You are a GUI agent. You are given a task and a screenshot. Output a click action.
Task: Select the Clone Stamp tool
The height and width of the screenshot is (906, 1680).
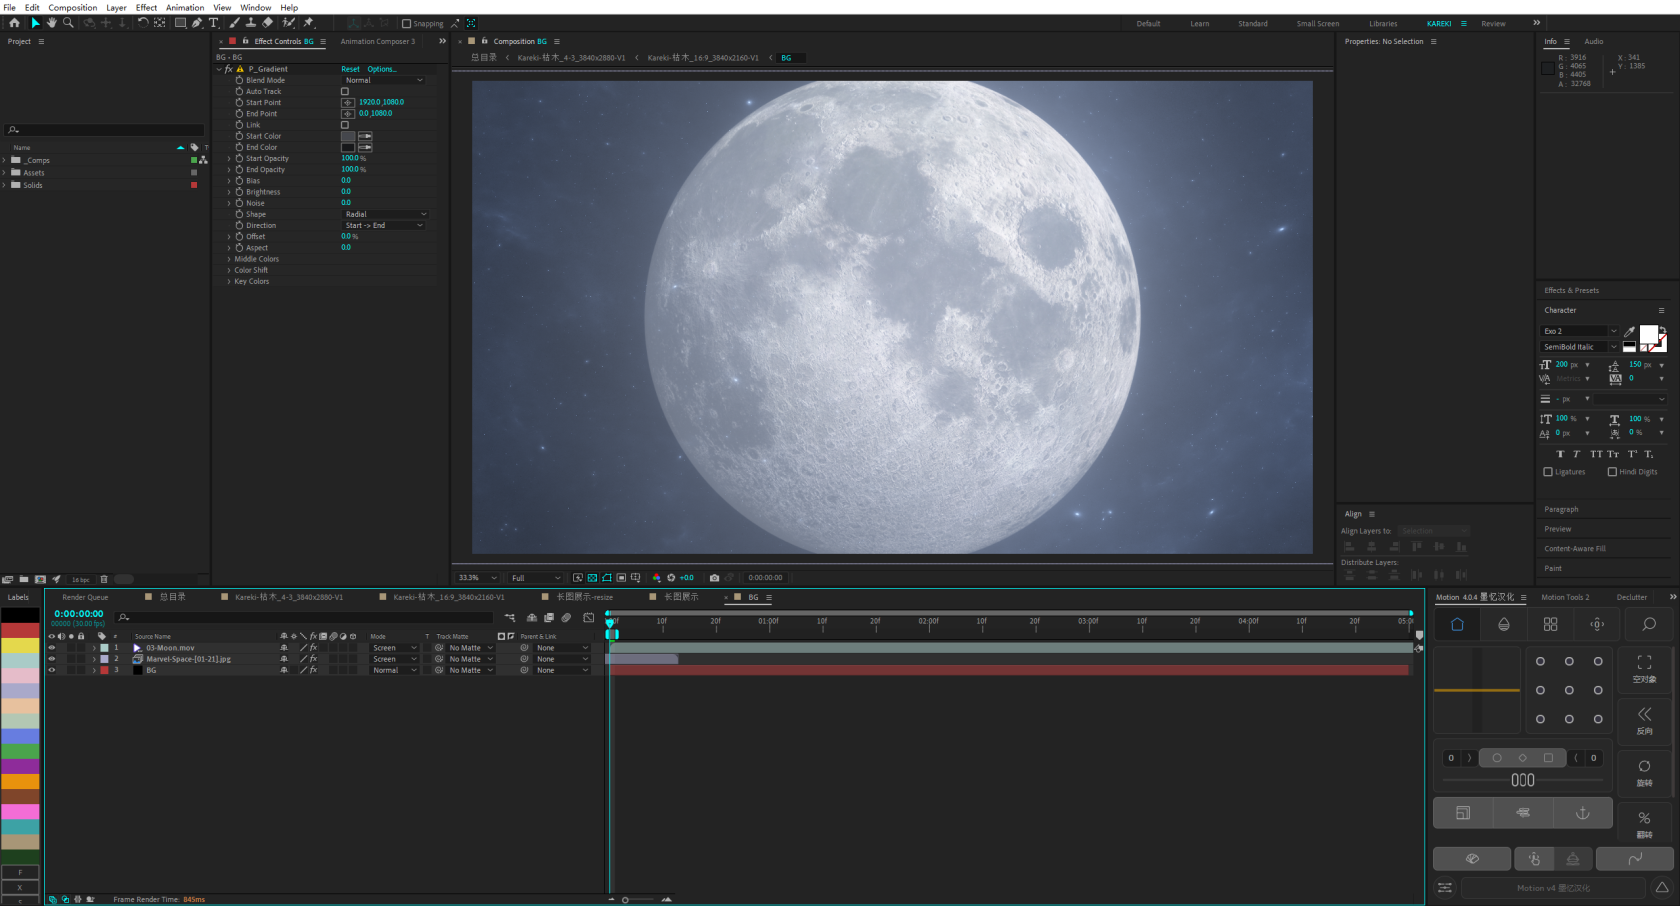tap(250, 23)
